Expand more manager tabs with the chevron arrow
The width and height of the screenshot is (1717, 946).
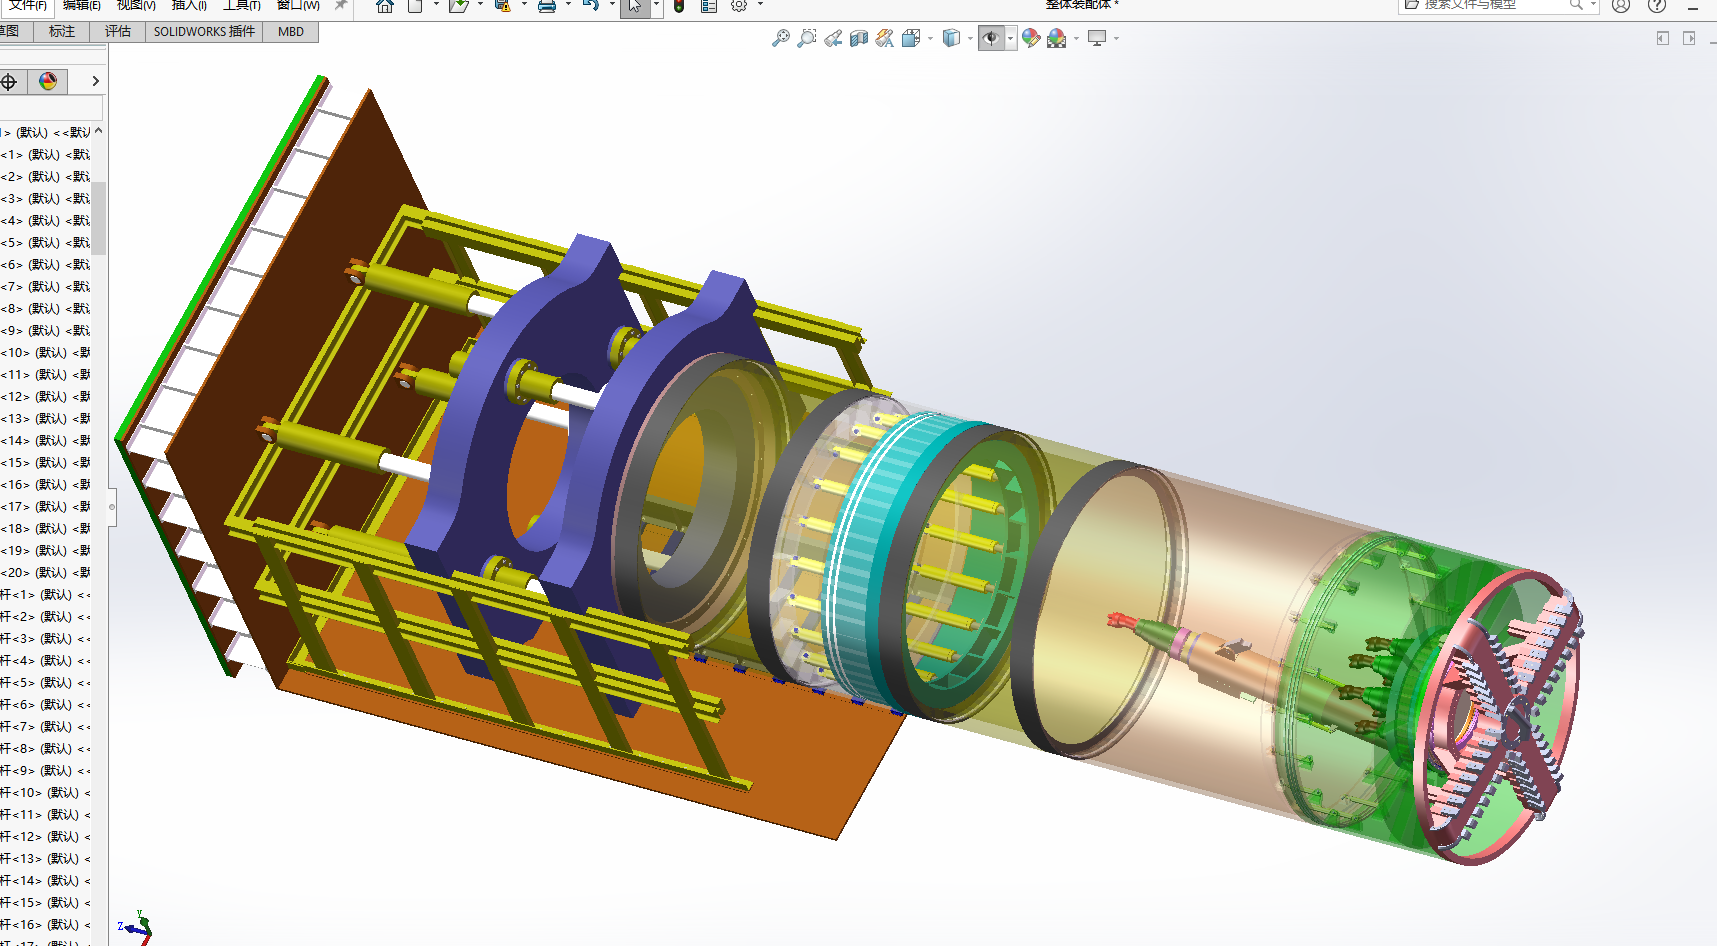(95, 81)
